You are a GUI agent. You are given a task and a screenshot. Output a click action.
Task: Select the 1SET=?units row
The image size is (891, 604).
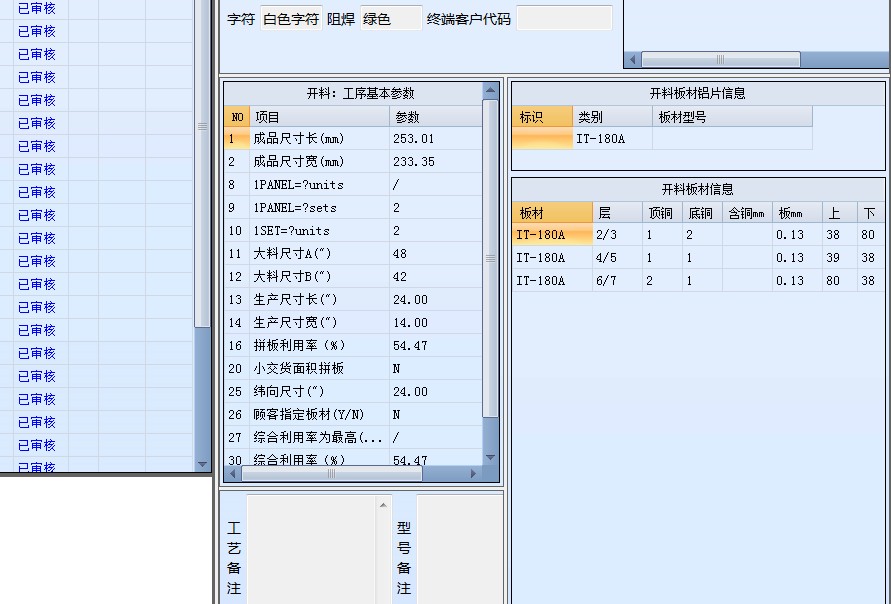click(353, 231)
